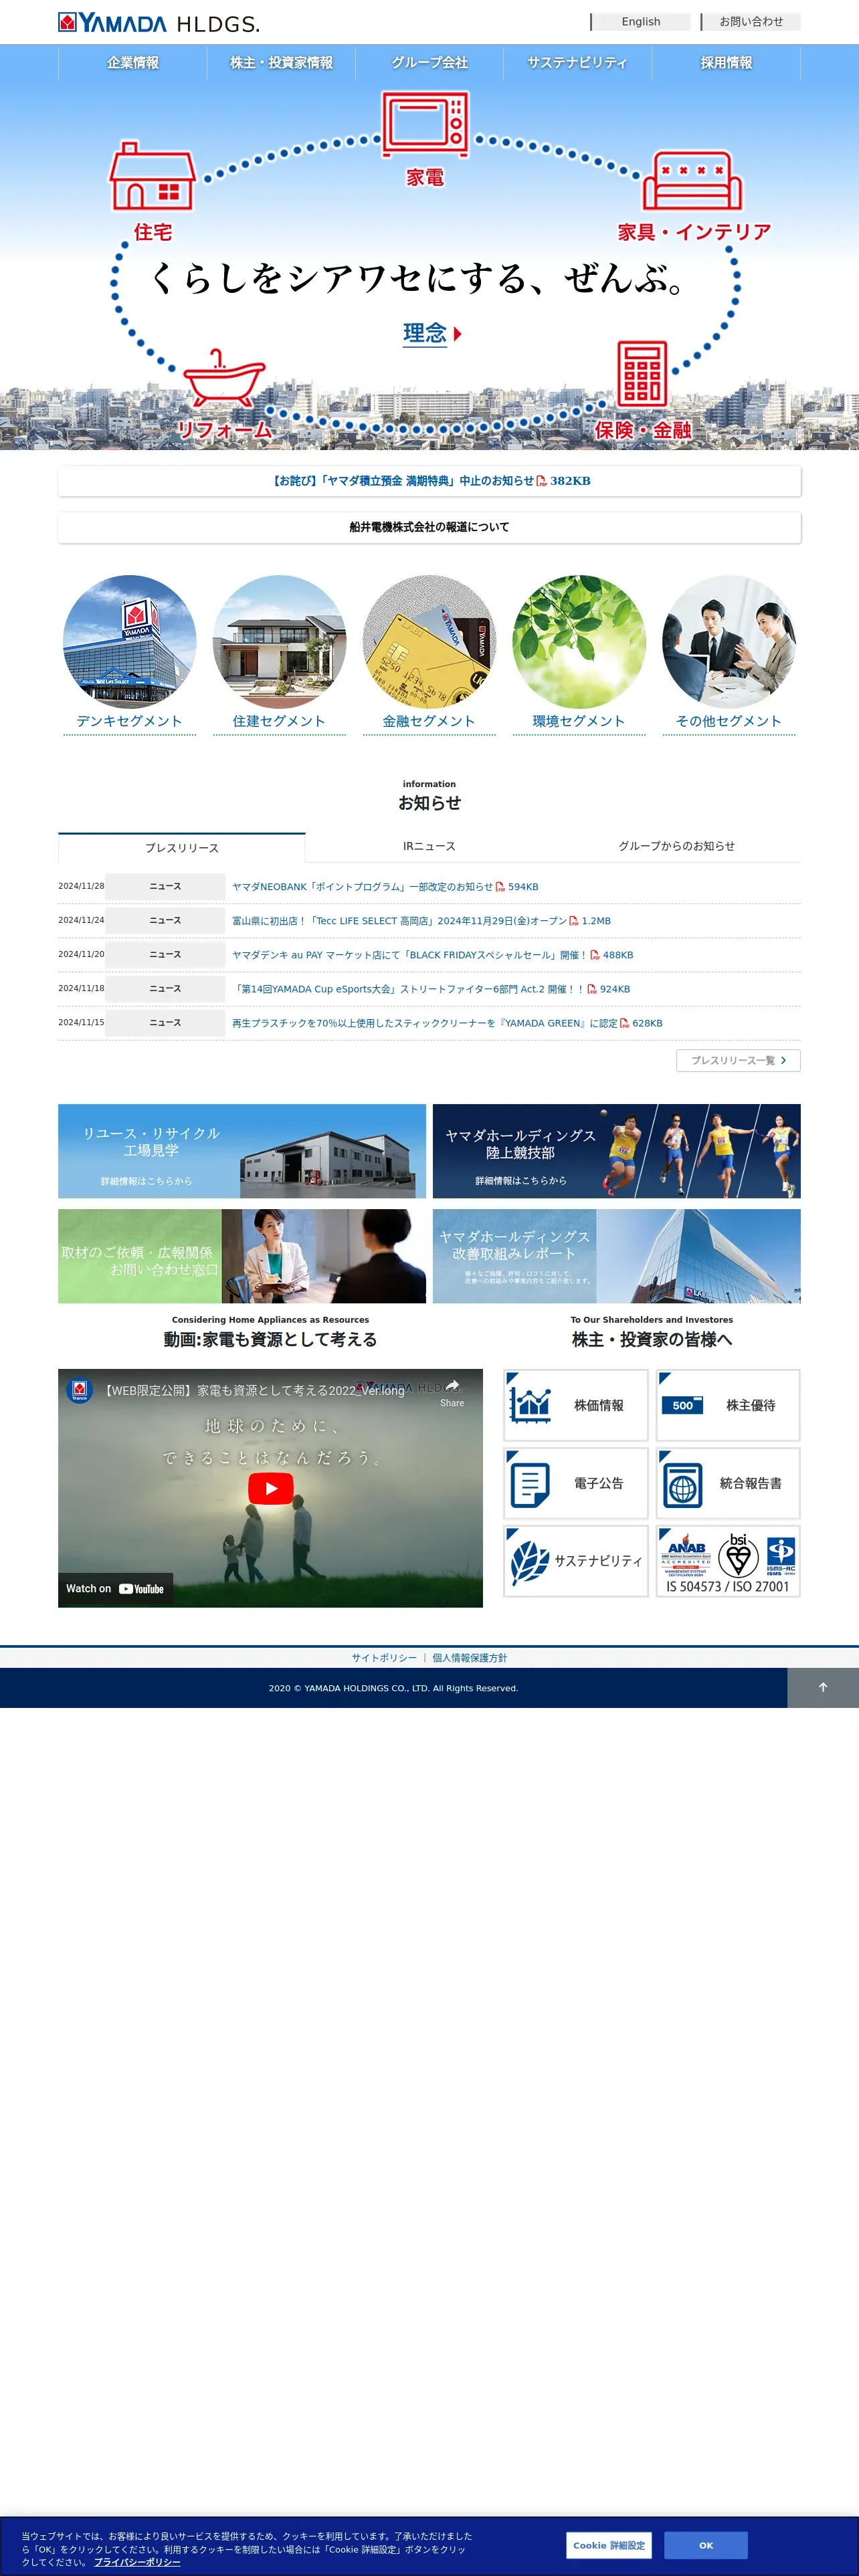
Task: Switch to the IRニュース tab
Action: tap(429, 846)
